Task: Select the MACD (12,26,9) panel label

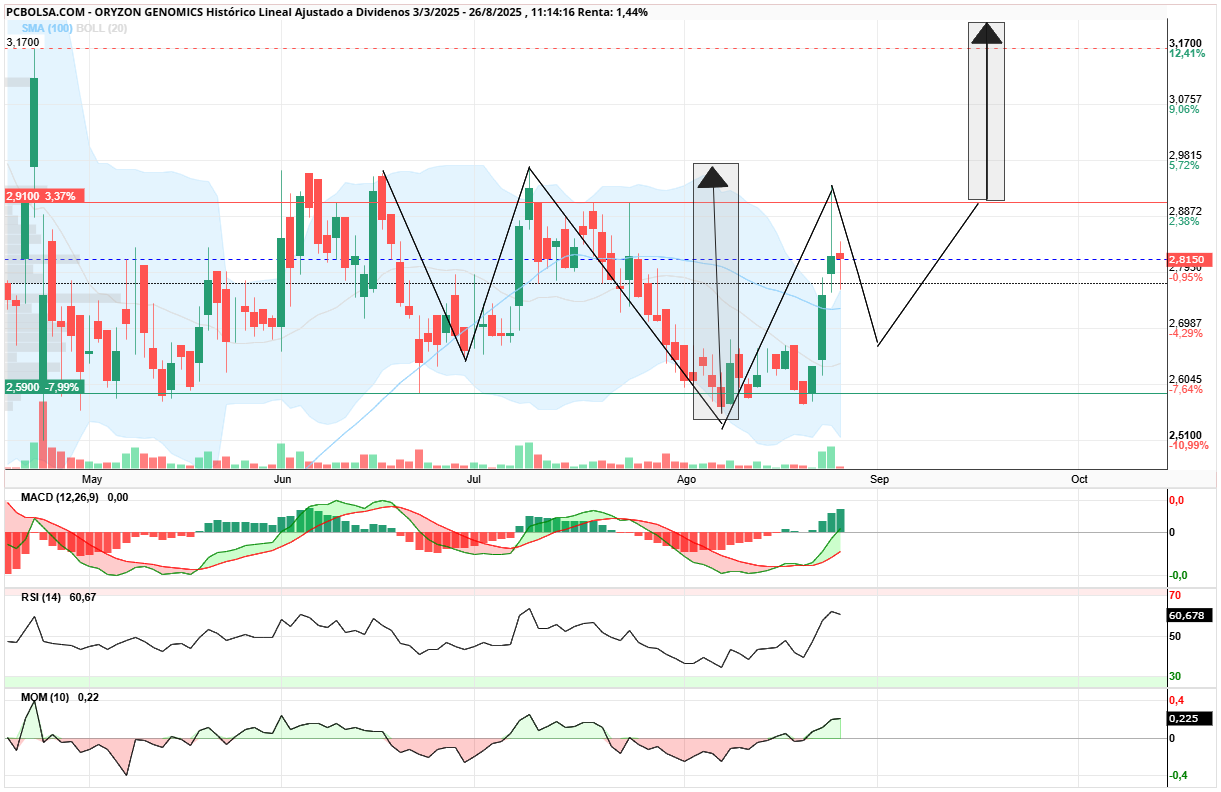Action: [x=59, y=497]
